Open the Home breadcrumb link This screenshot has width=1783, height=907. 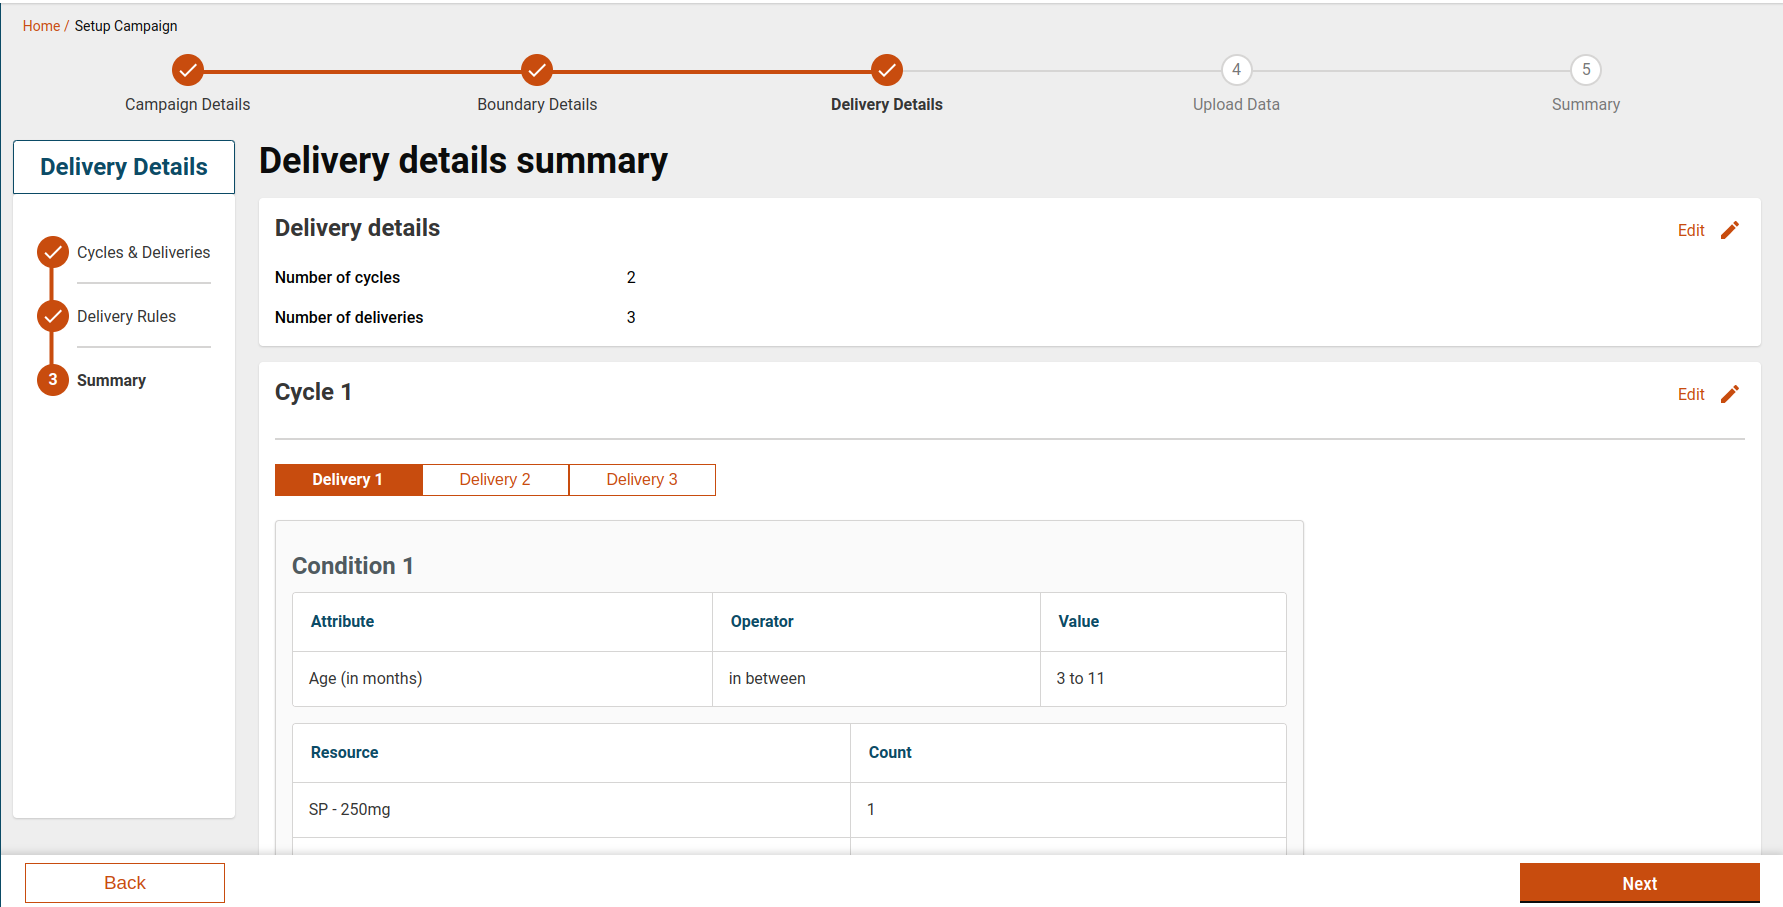[41, 26]
